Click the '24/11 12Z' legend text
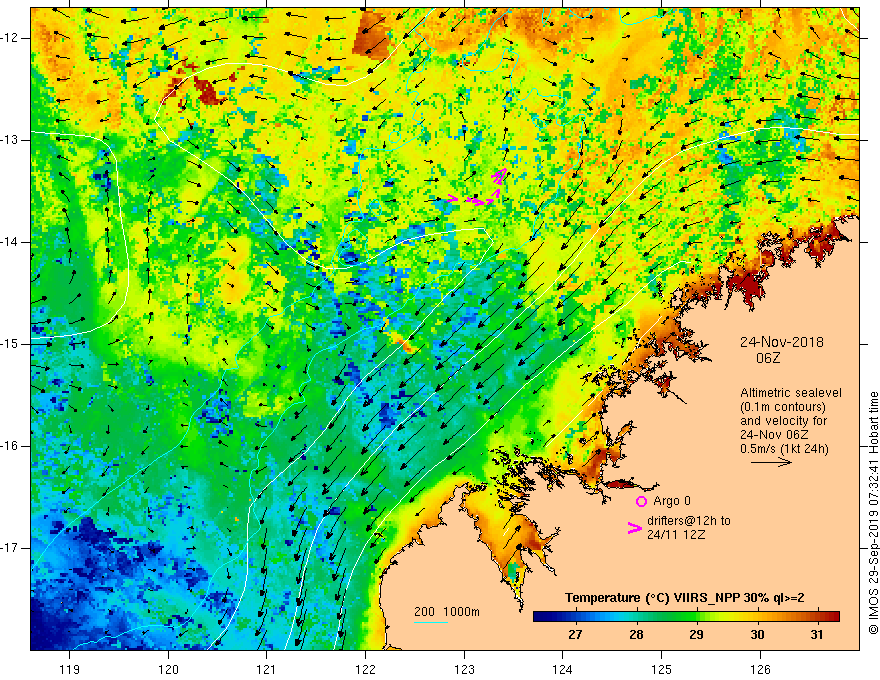880x680 pixels. pyautogui.click(x=676, y=535)
